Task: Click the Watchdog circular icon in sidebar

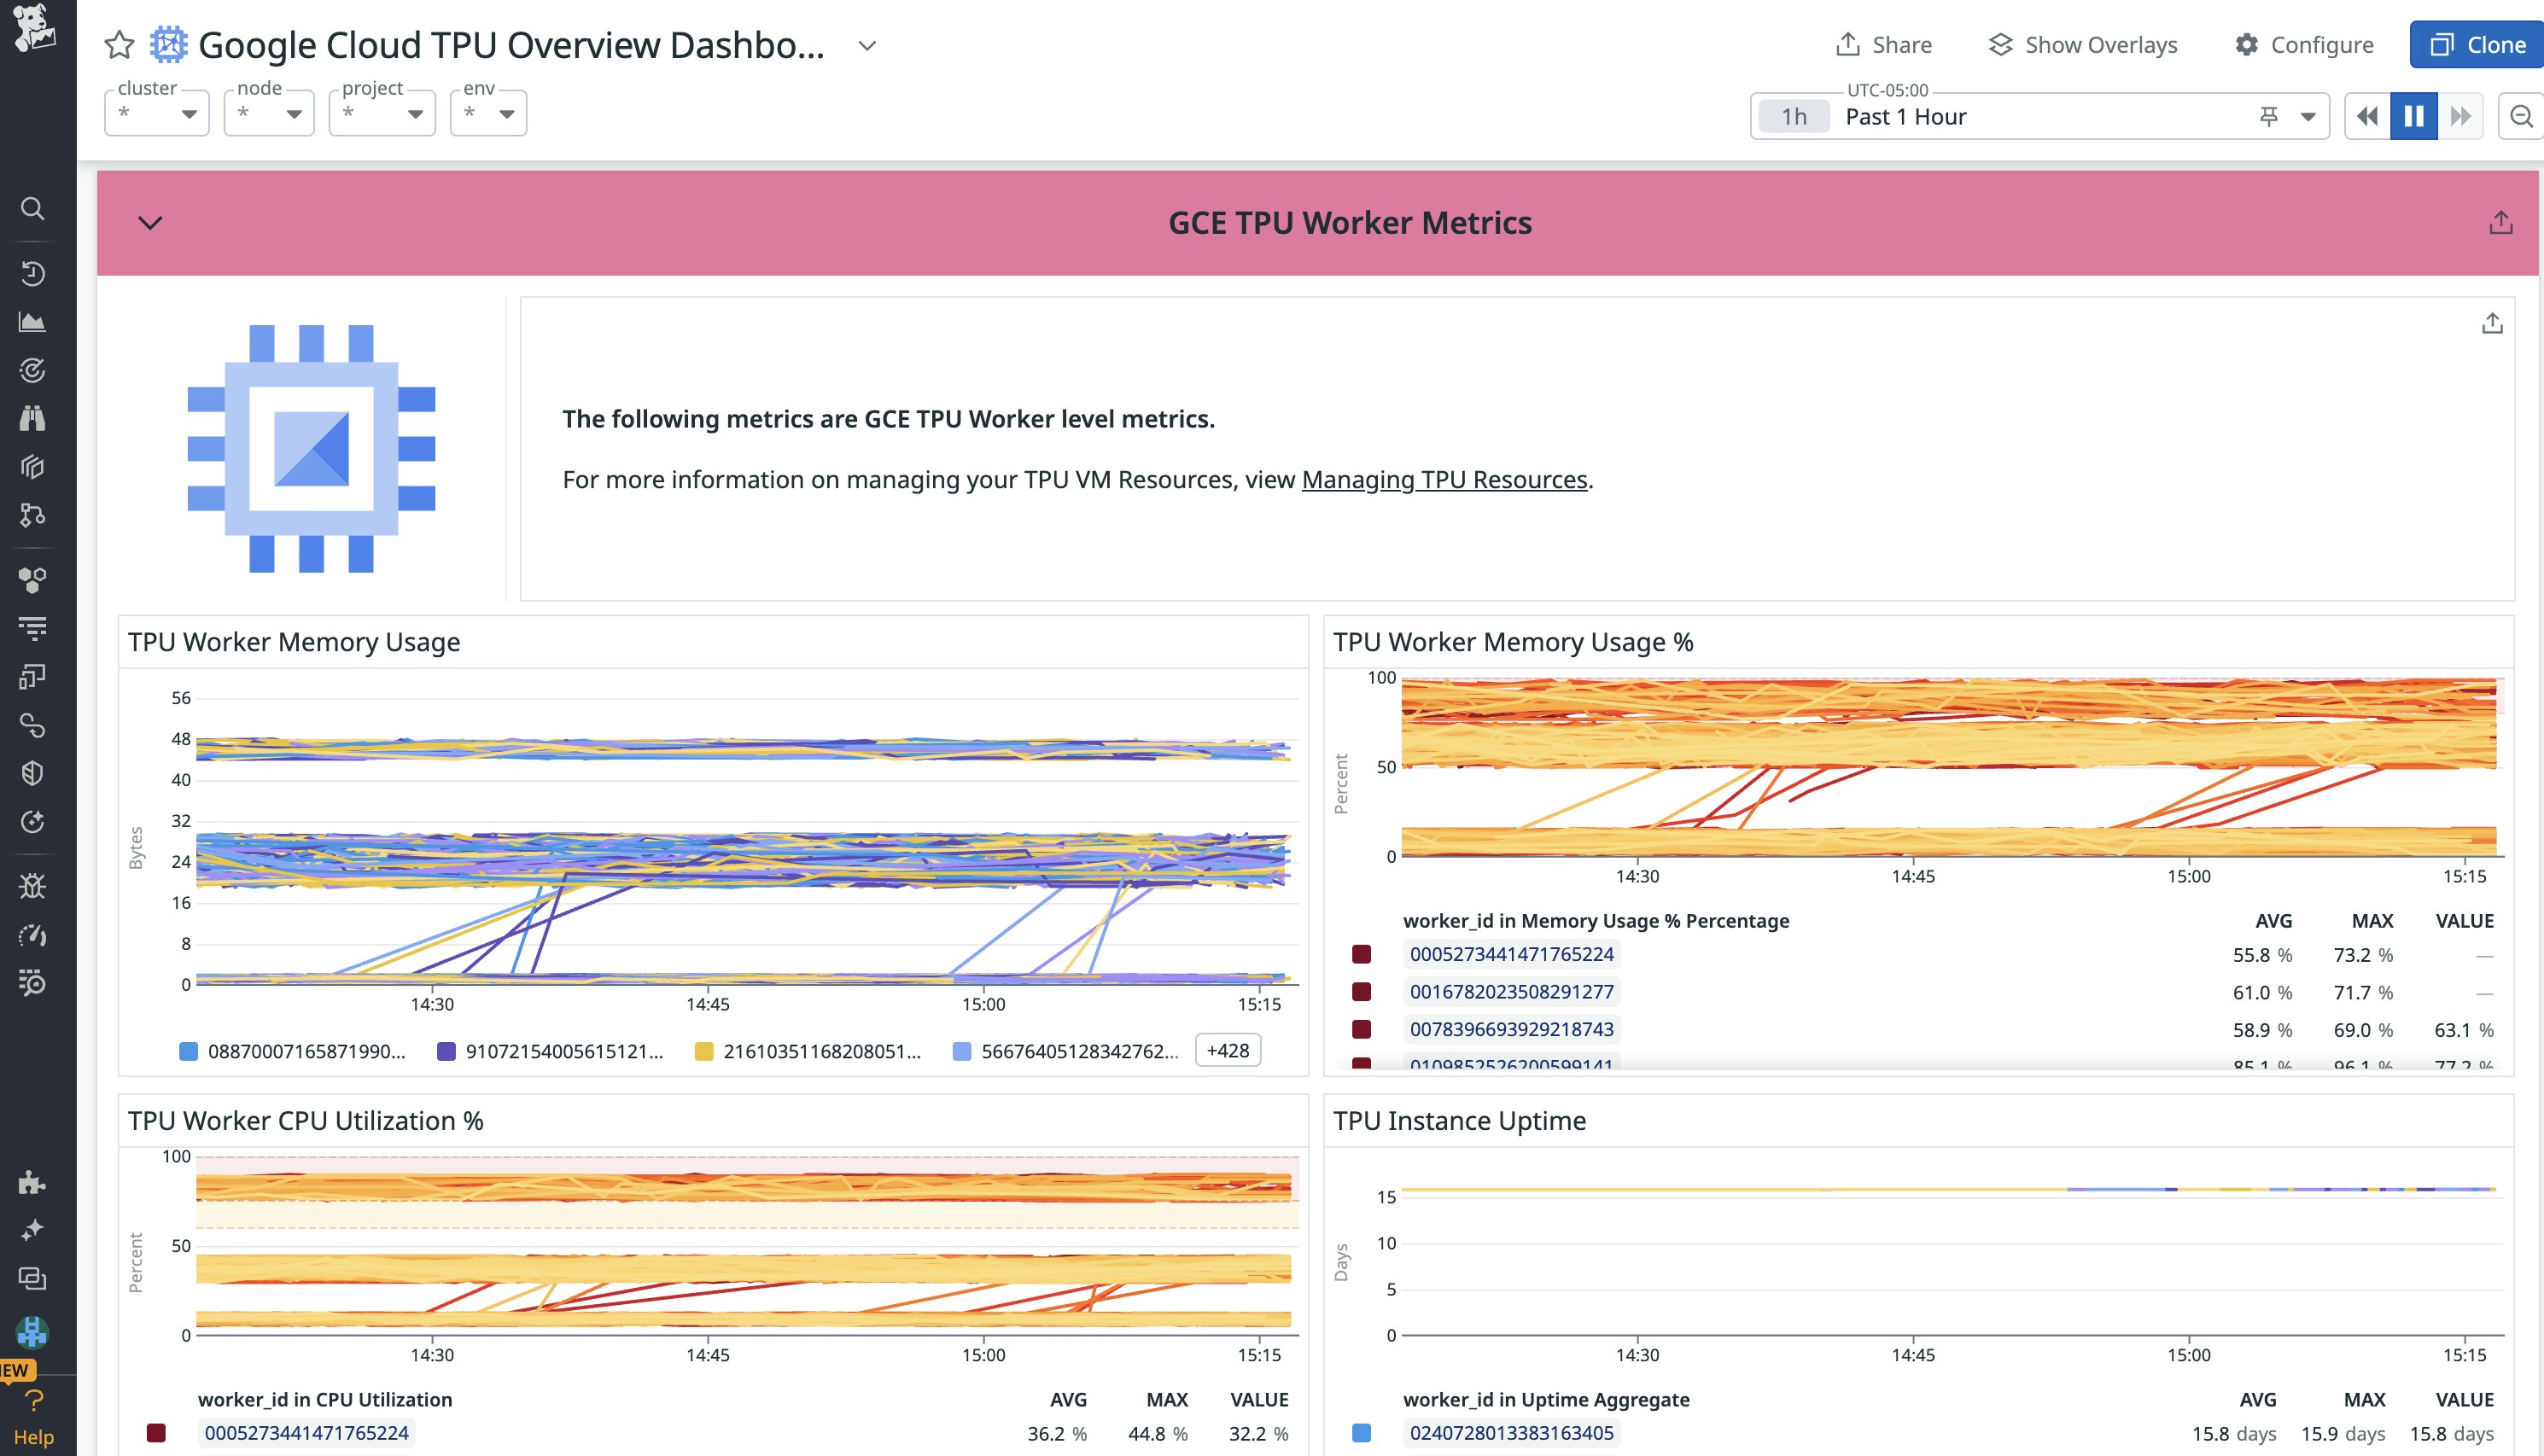Action: (x=33, y=369)
